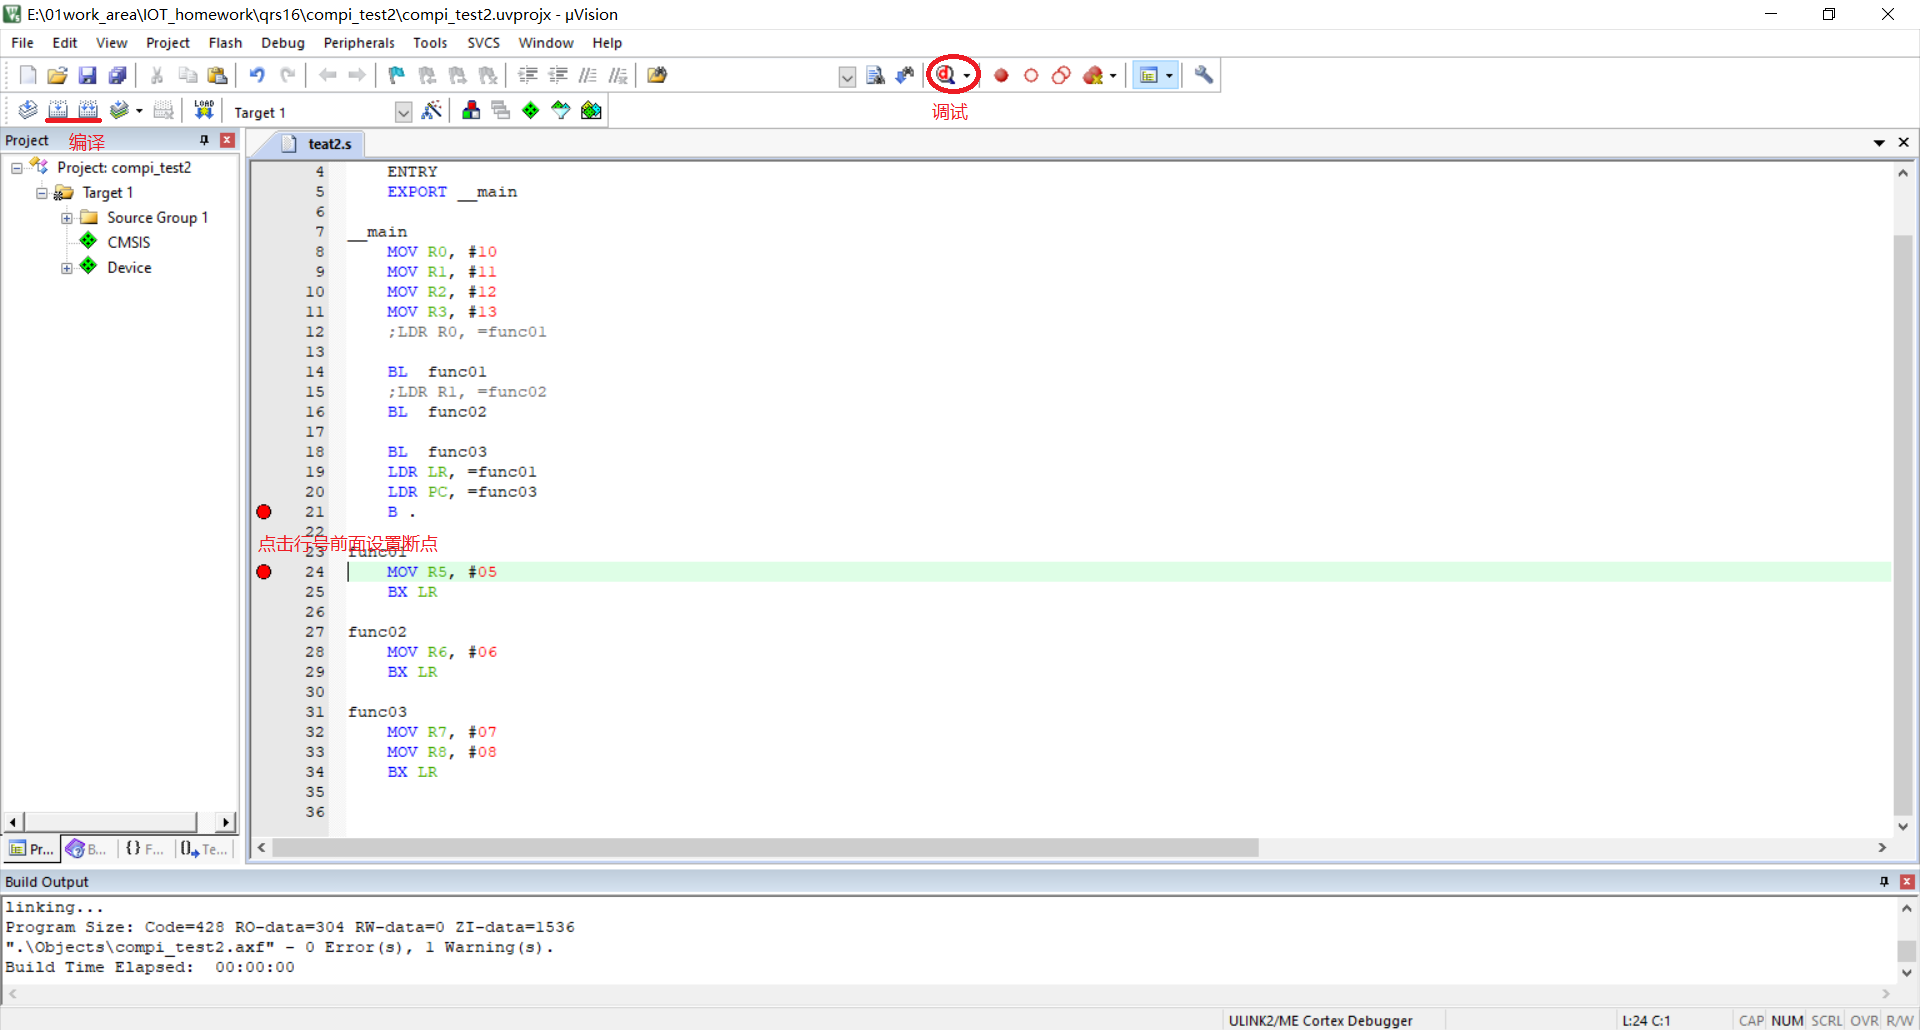Build target icon
Screen dimensions: 1920x1030
58,110
